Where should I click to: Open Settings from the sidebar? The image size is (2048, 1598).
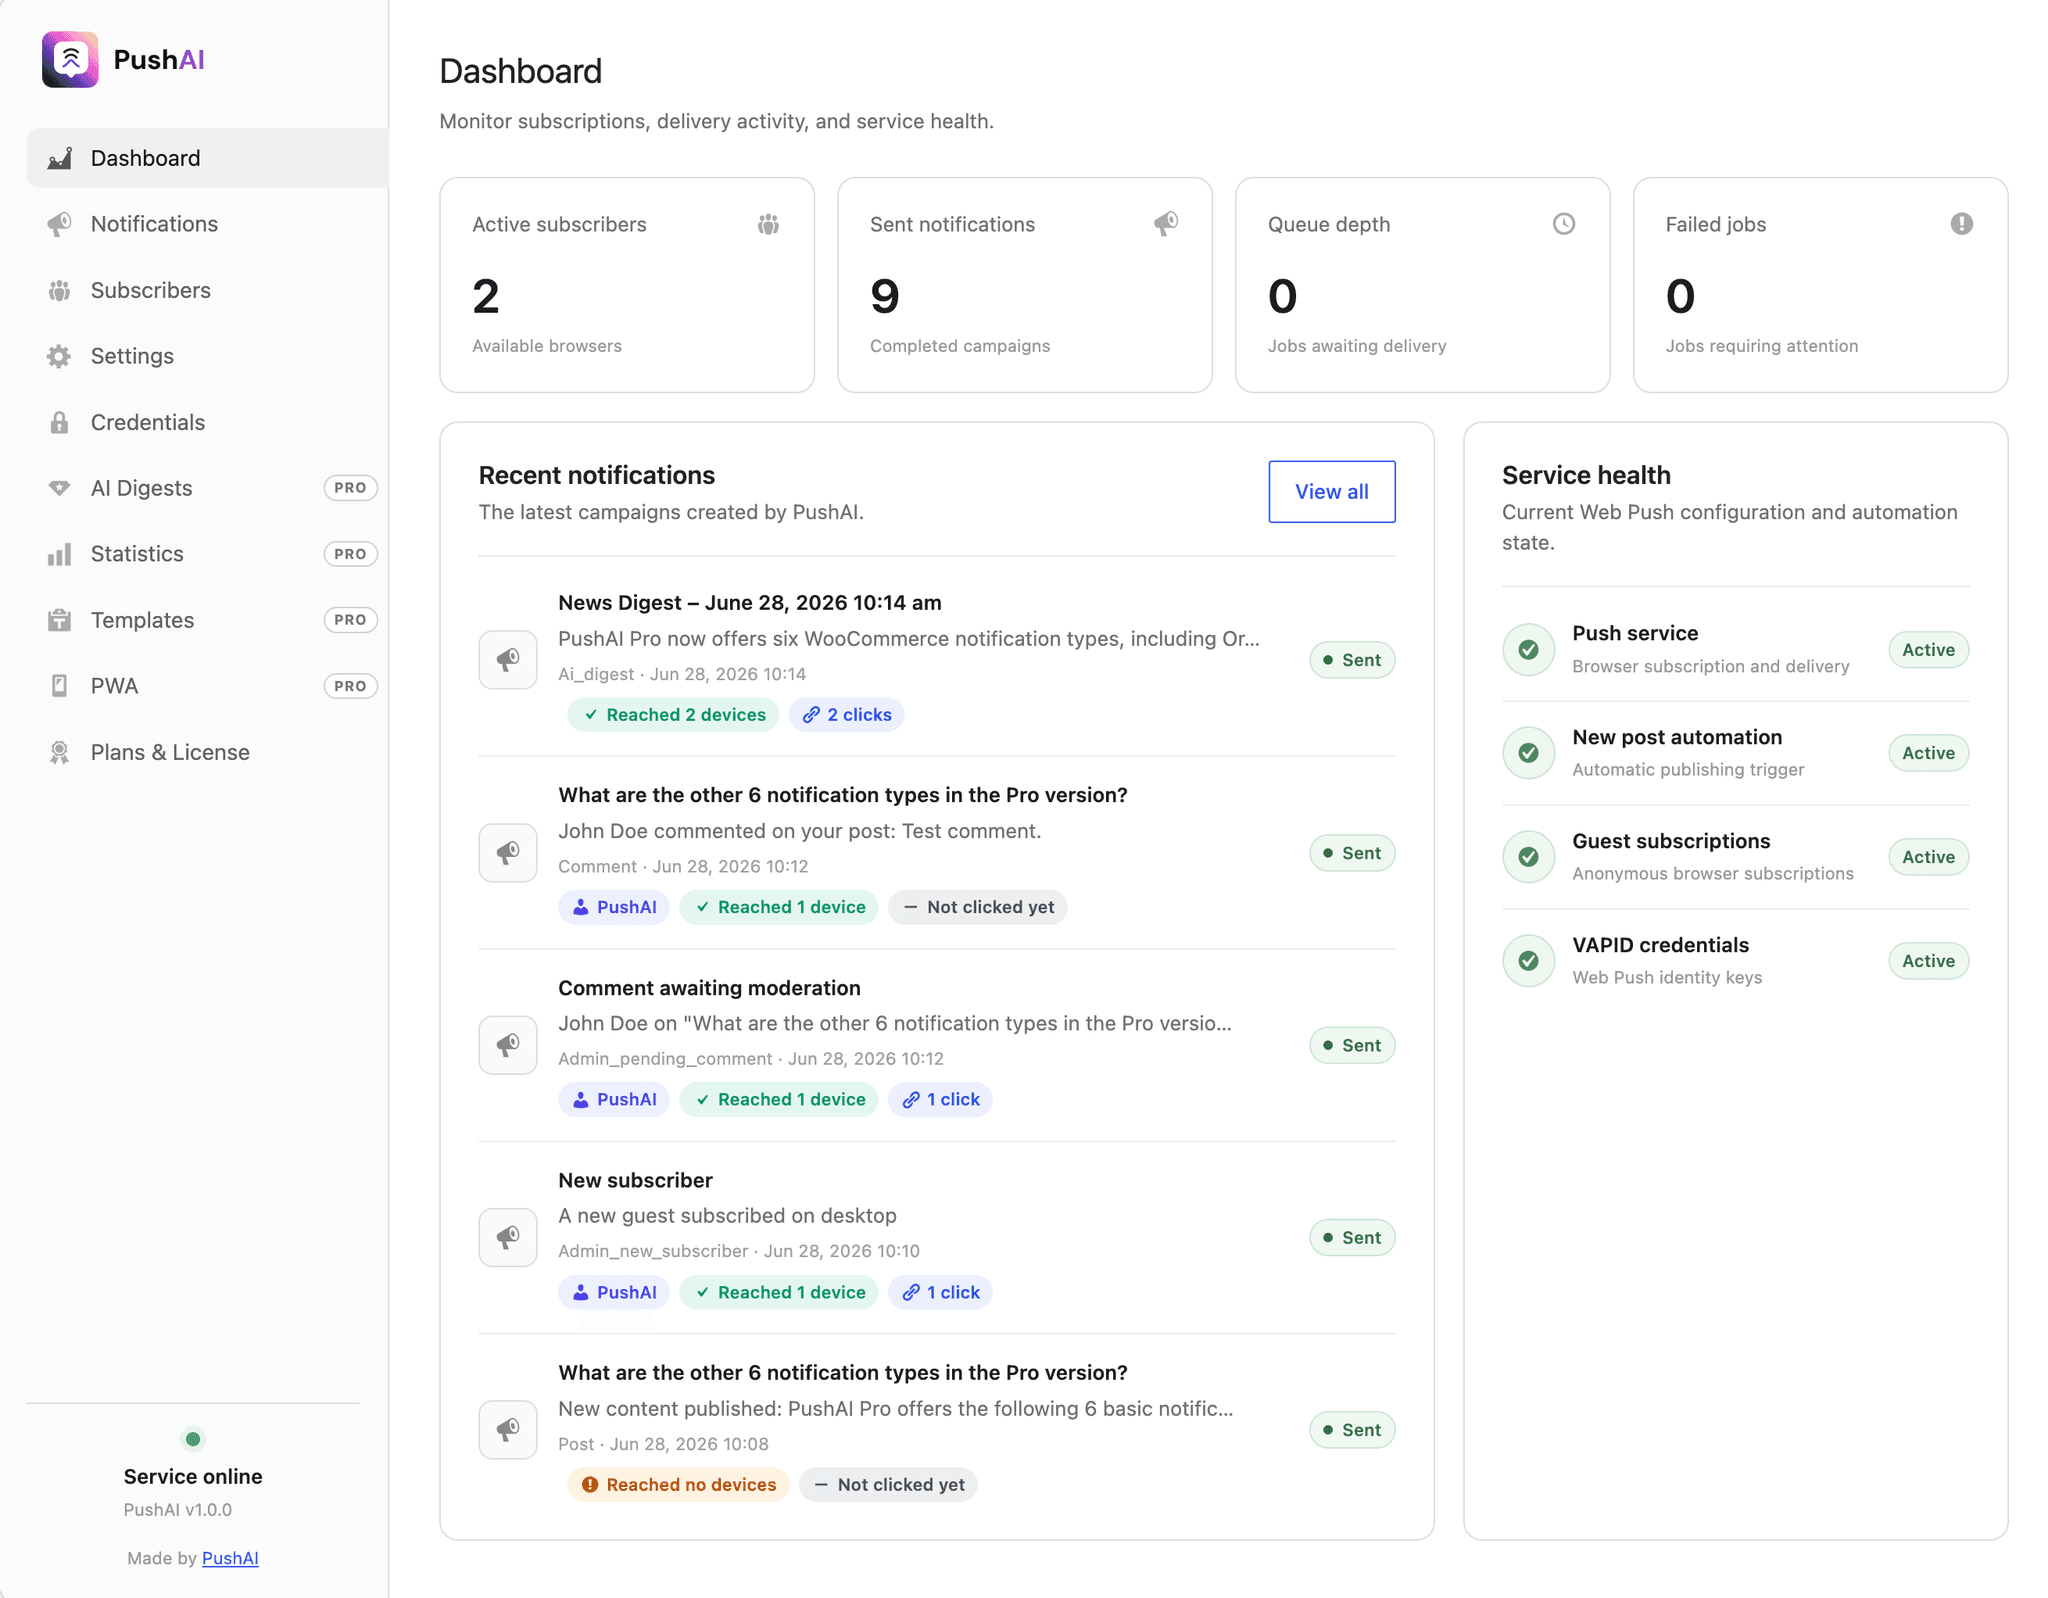pos(207,356)
